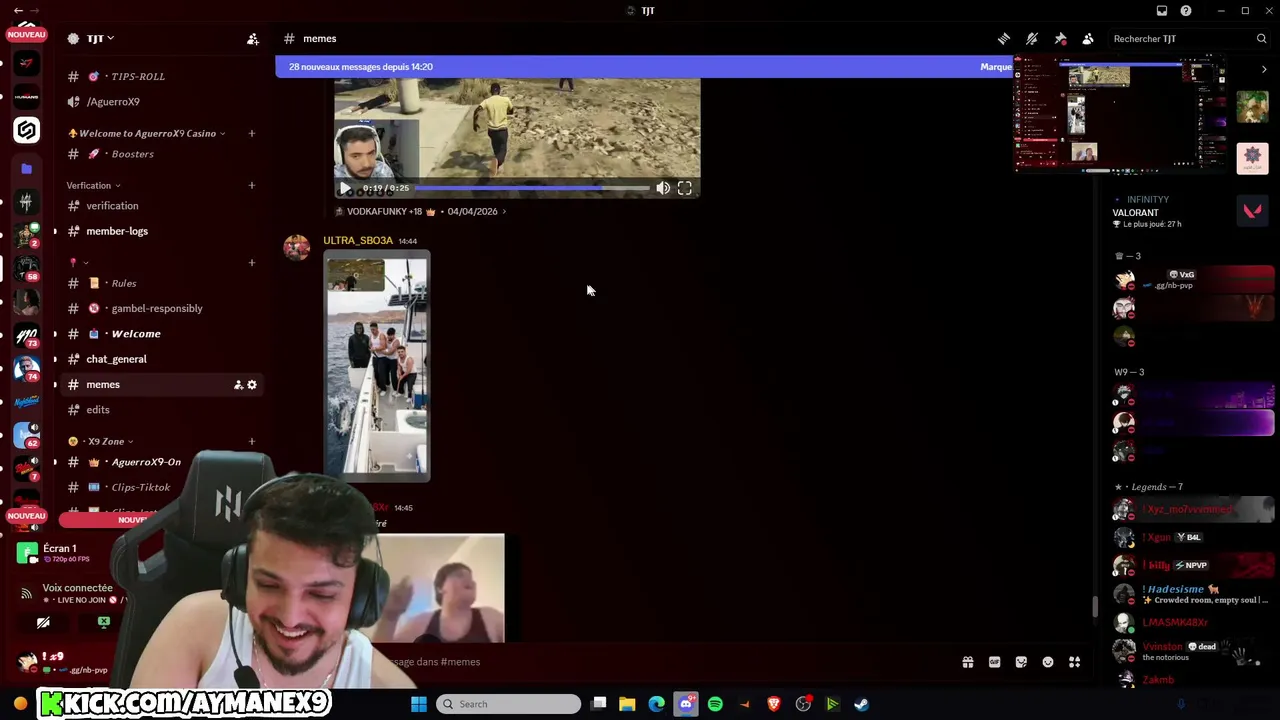This screenshot has height=720, width=1280.
Task: Join the /AguerroX9 voice channel
Action: 113,102
